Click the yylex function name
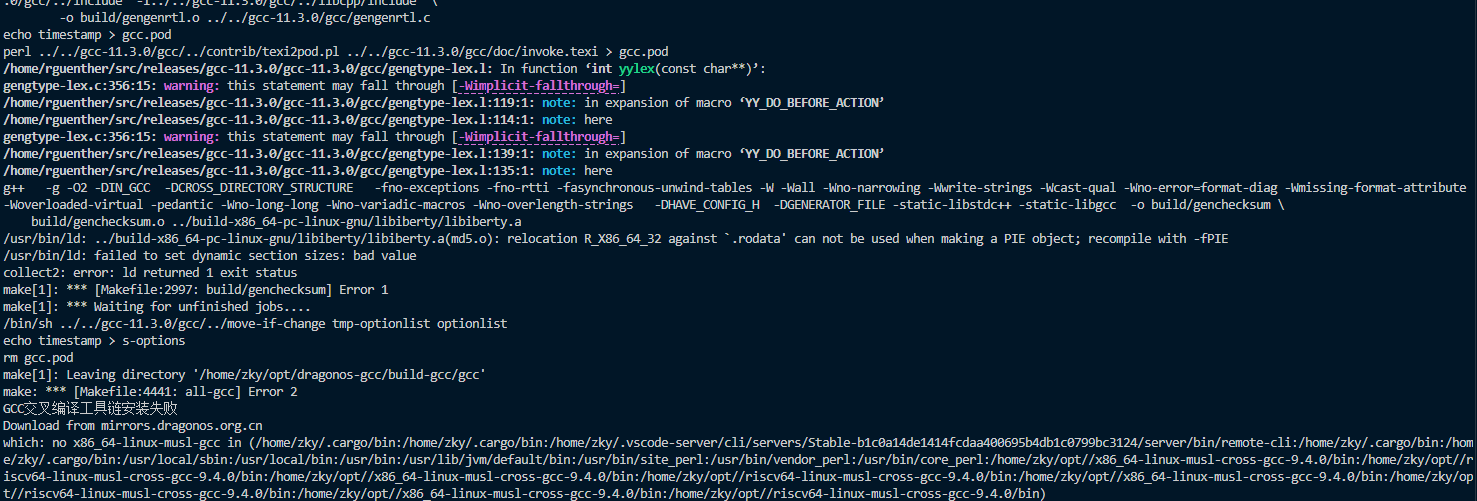This screenshot has width=1477, height=501. coord(637,68)
